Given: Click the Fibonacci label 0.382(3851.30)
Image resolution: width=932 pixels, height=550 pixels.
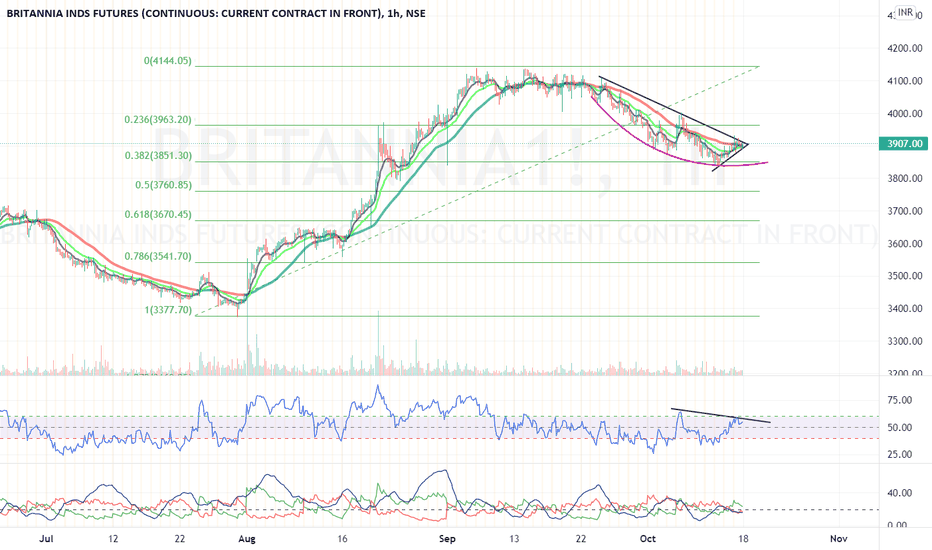Looking at the screenshot, I should [x=158, y=155].
